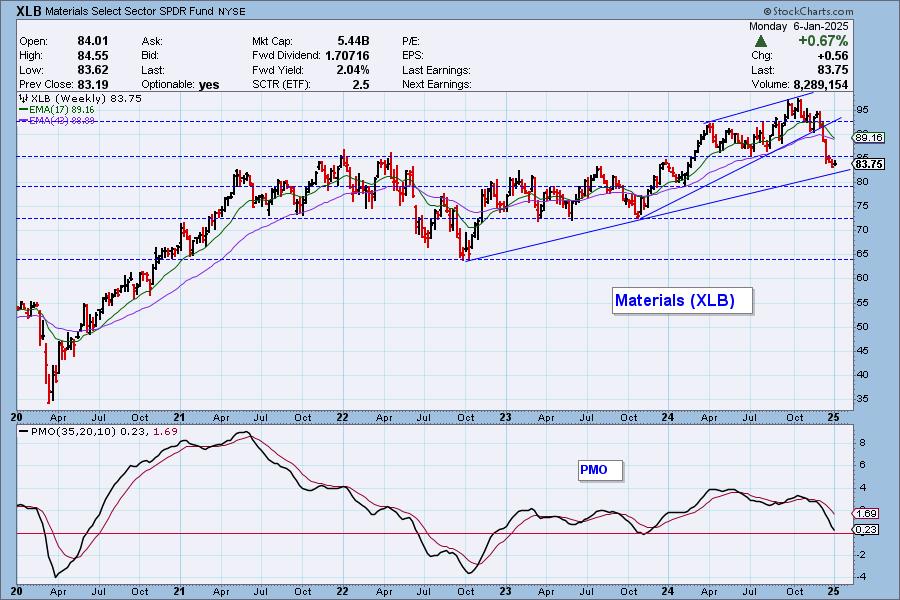The height and width of the screenshot is (600, 900).
Task: Click the 22 year label on price axis
Action: (x=342, y=417)
